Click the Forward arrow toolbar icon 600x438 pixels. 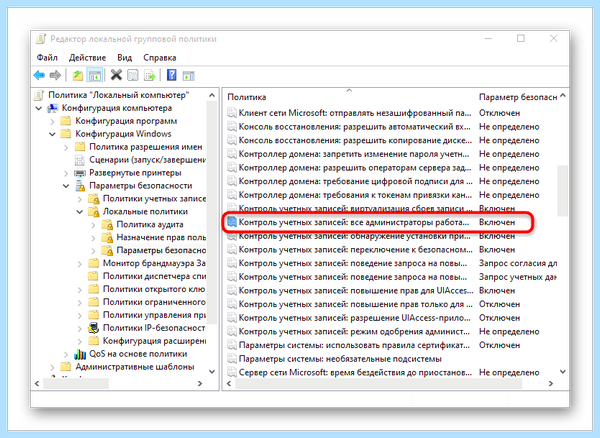pyautogui.click(x=55, y=75)
